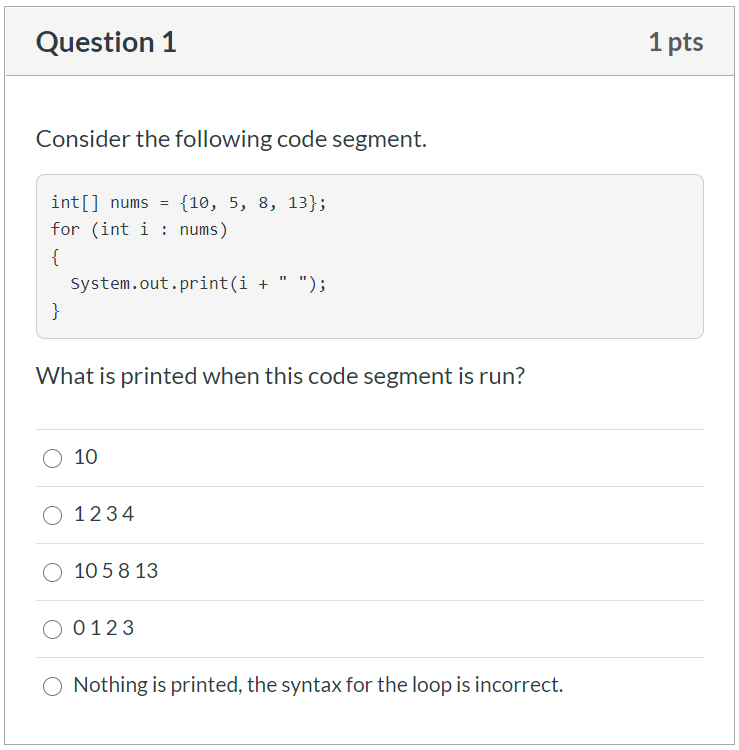
Task: Click "Consider the following code segment." text
Action: point(231,139)
